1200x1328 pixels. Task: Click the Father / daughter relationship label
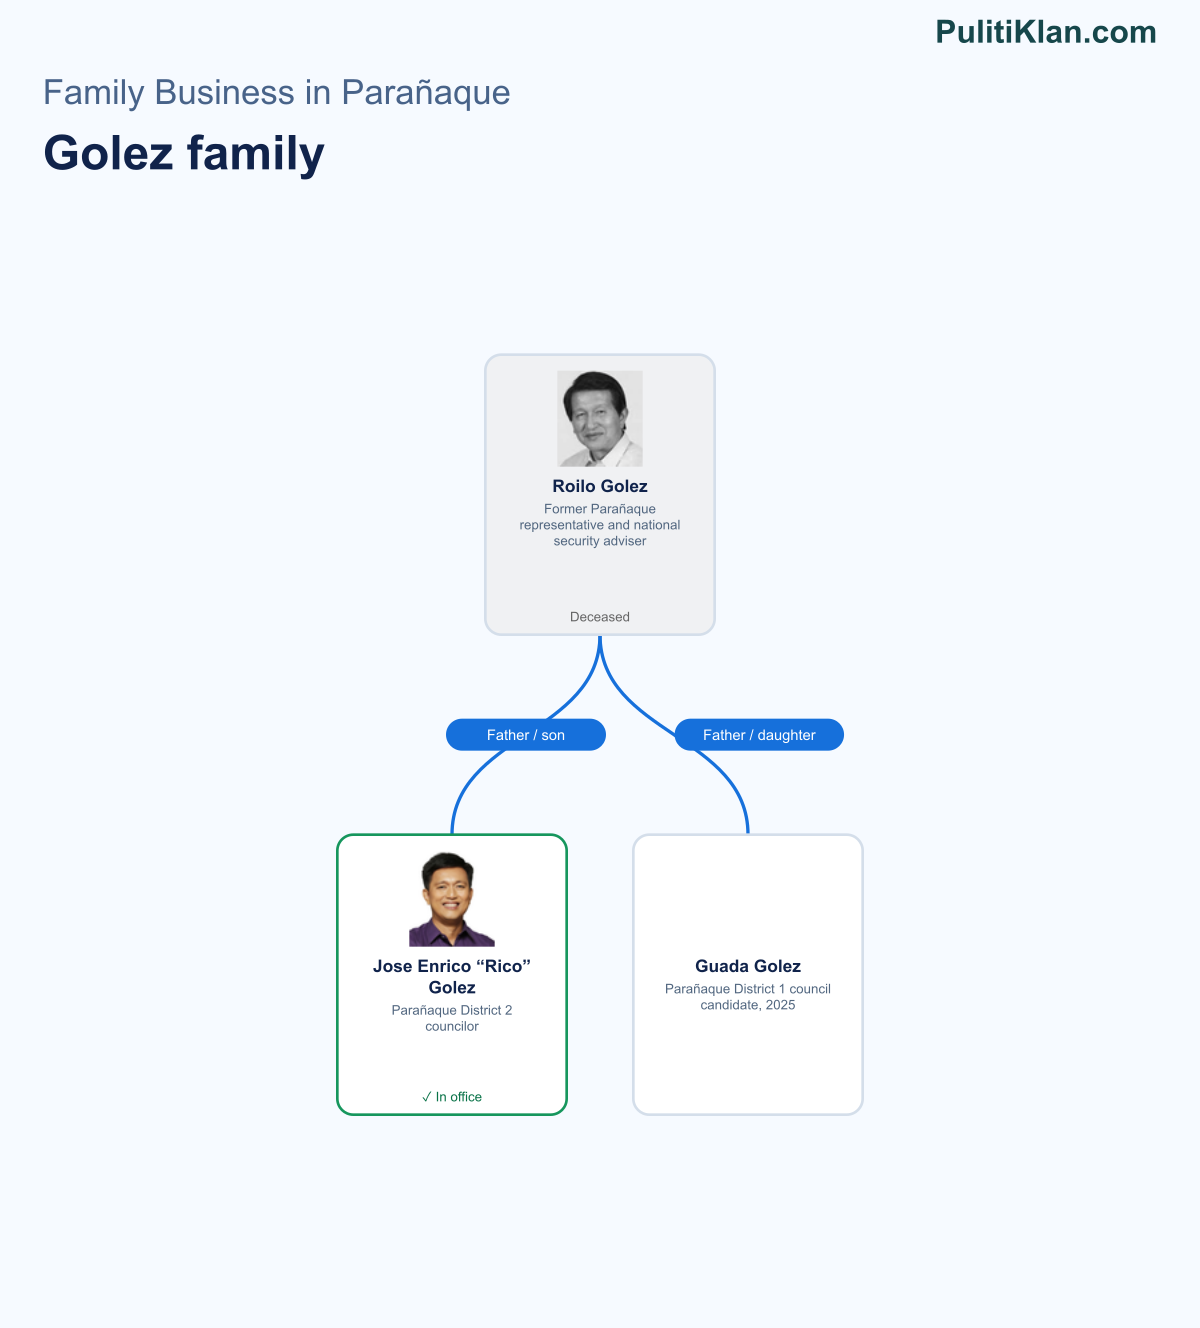click(x=759, y=735)
